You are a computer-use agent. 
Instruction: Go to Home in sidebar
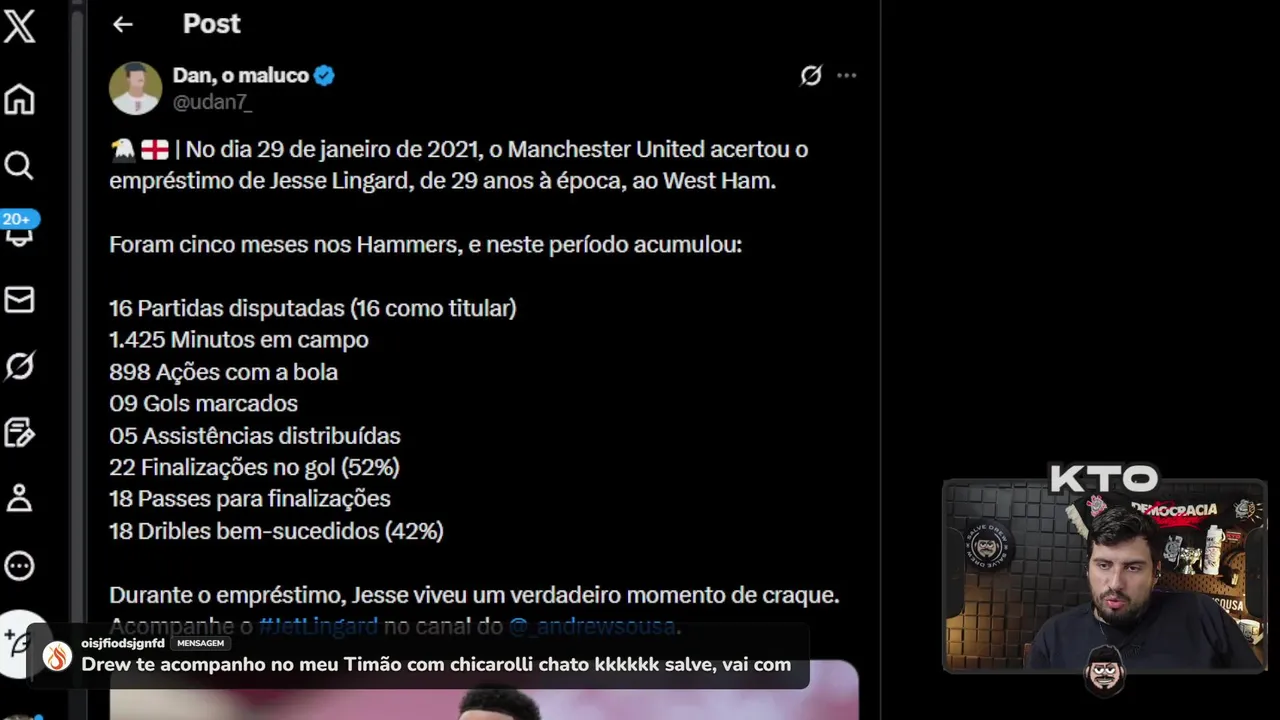[x=19, y=99]
